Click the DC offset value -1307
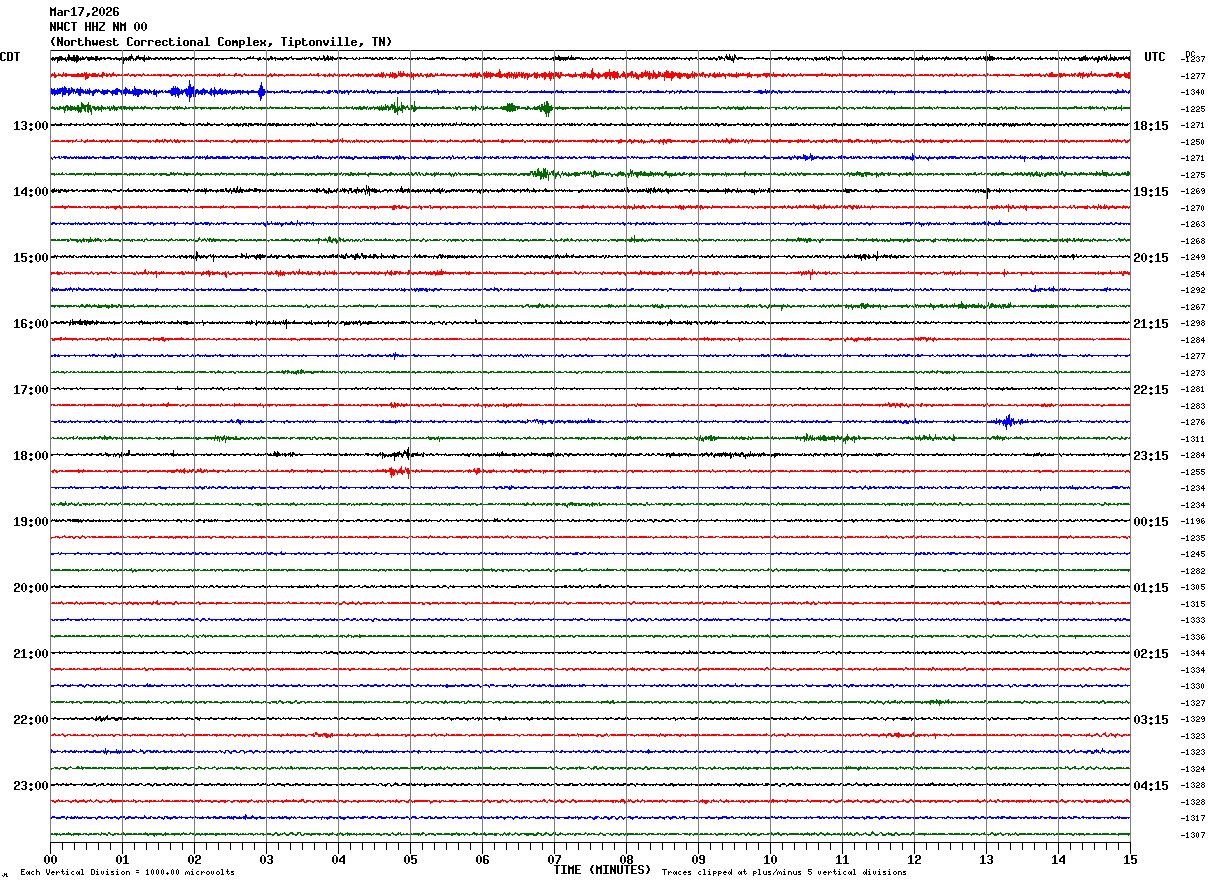1210x886 pixels. point(1193,835)
